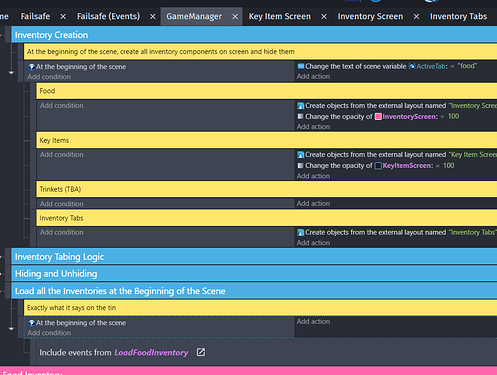Select the Key Items comment
Screen dimensions: 497x375
pos(267,140)
